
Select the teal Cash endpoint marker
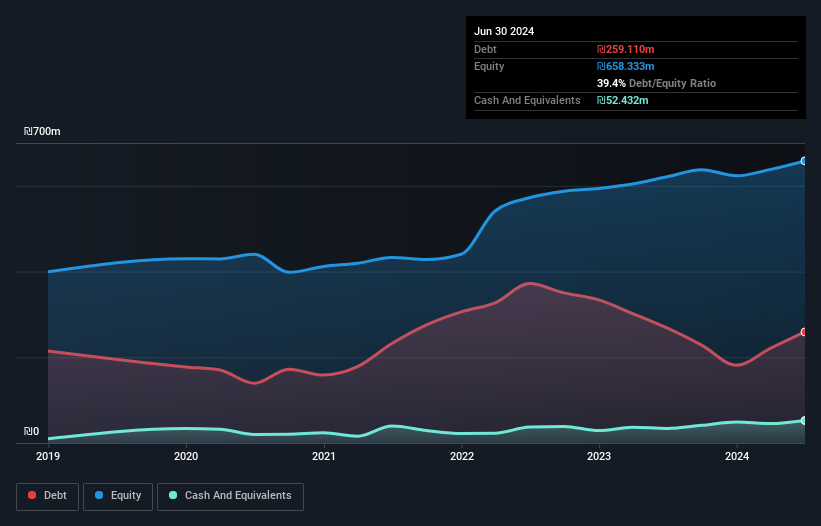(x=804, y=420)
